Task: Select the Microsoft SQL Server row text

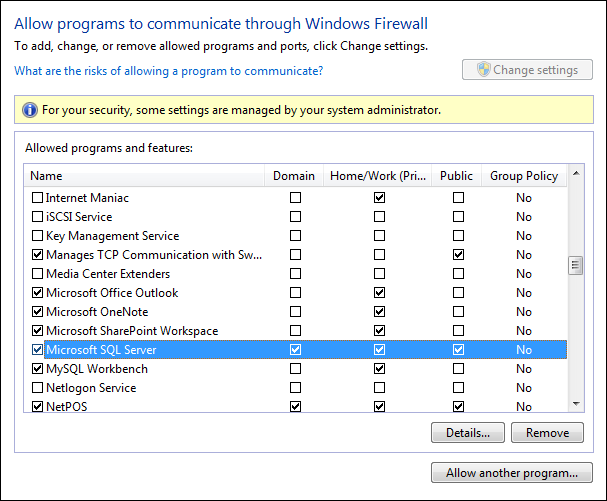Action: click(x=101, y=350)
